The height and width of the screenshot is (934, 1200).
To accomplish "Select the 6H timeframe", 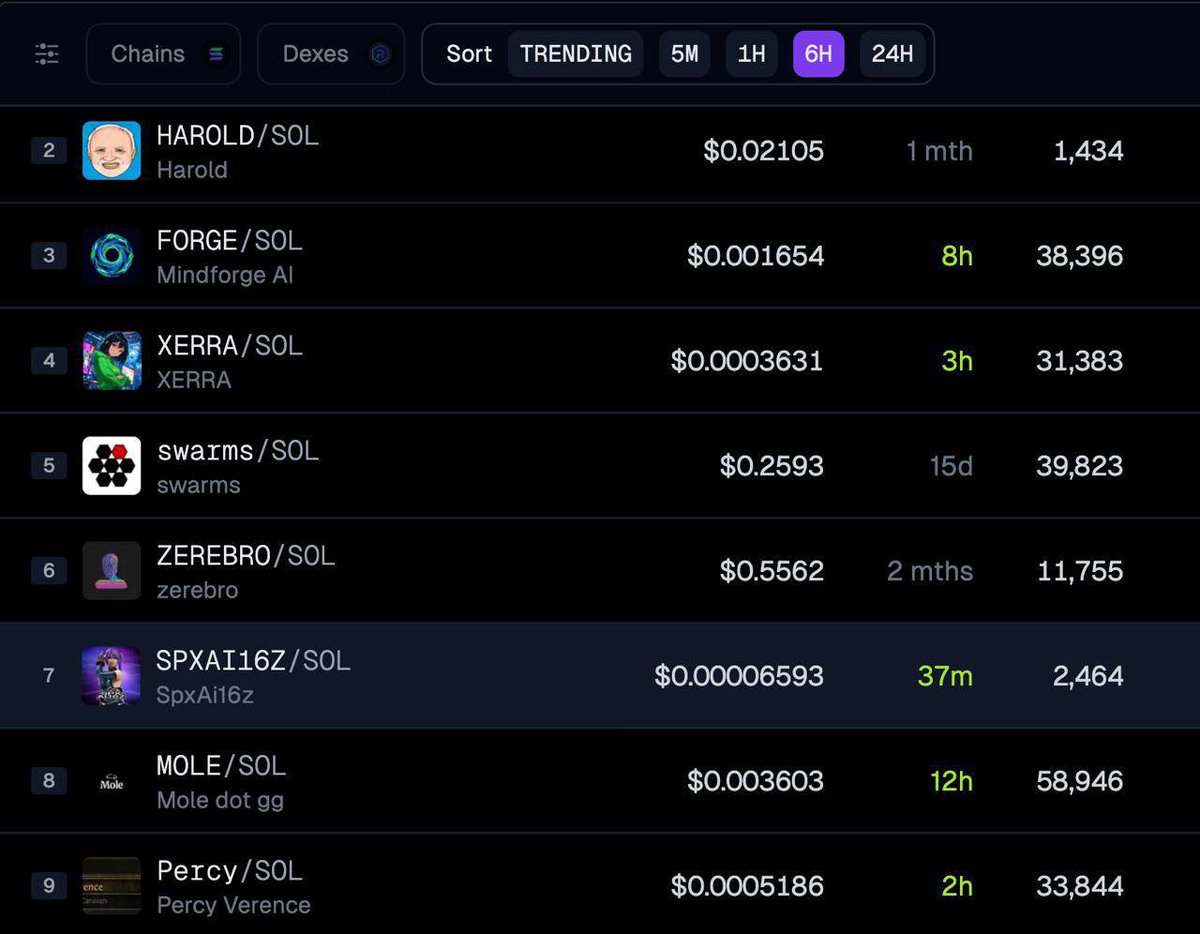I will (818, 54).
